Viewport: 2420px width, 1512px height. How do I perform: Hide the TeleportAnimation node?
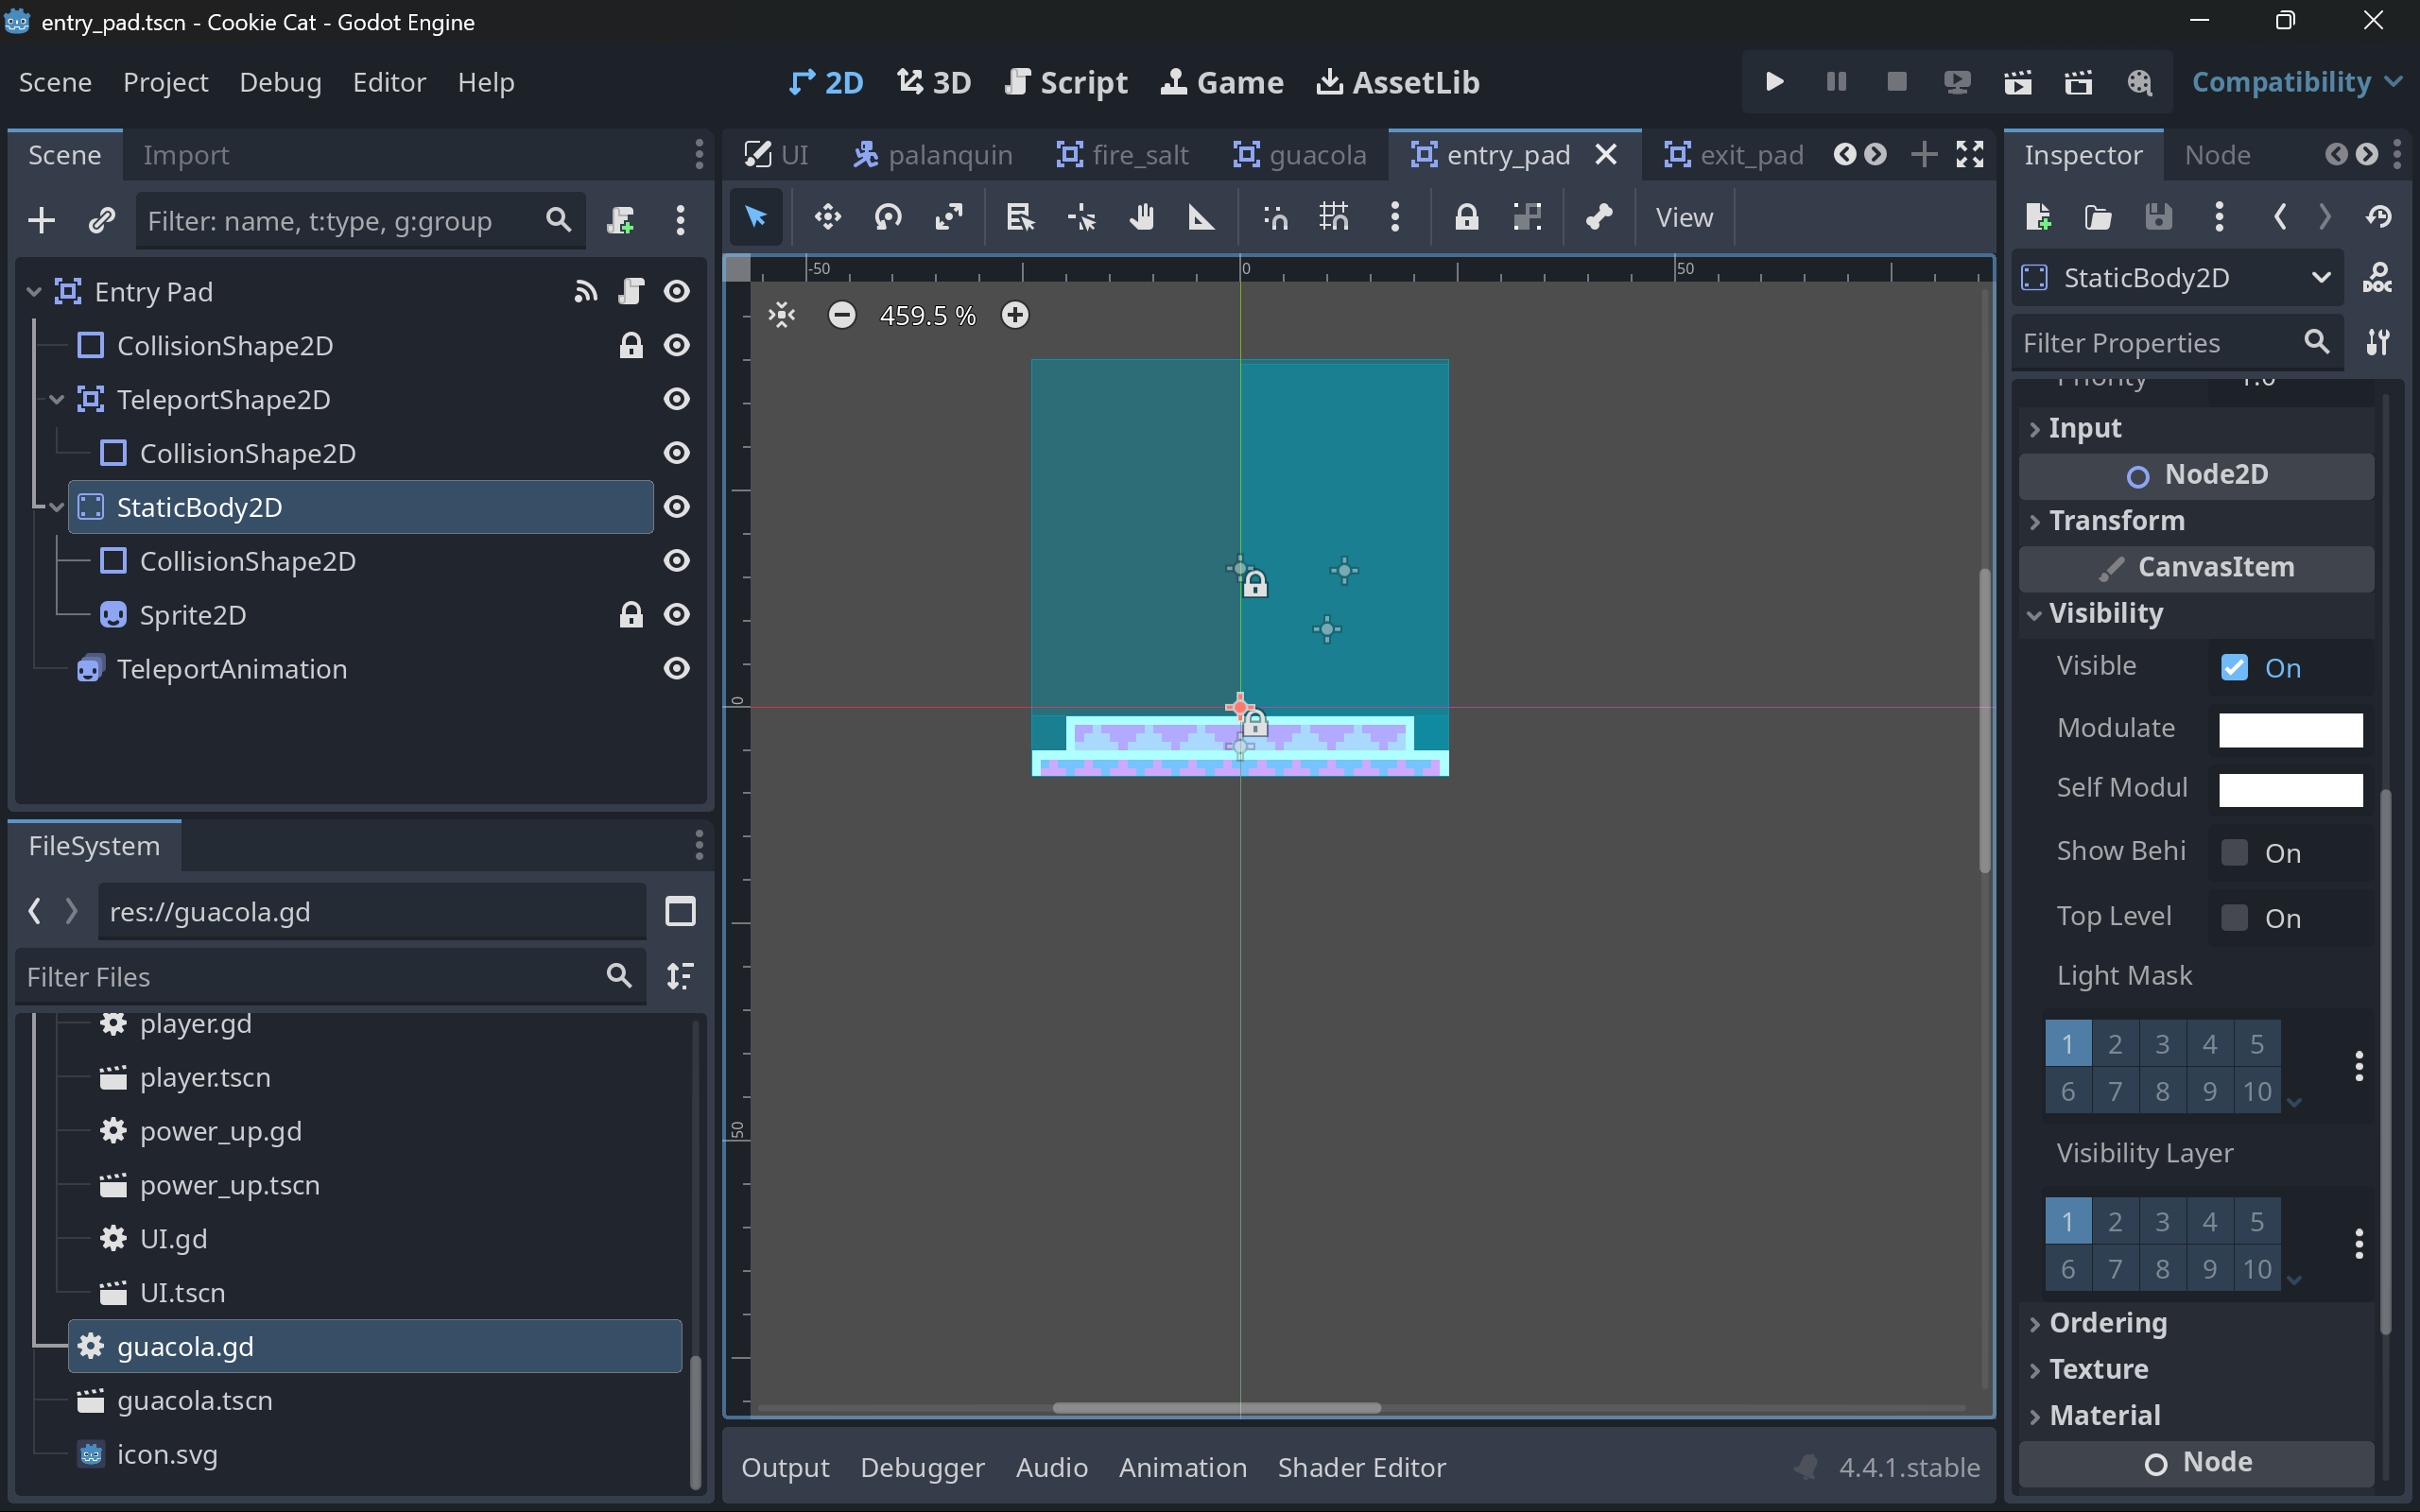click(677, 668)
